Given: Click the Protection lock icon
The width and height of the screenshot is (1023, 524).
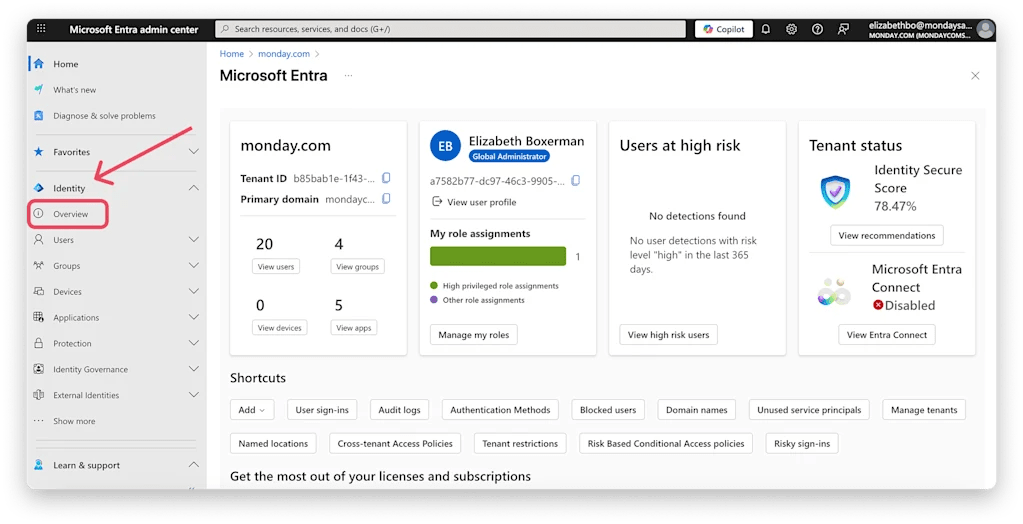Looking at the screenshot, I should [x=38, y=343].
